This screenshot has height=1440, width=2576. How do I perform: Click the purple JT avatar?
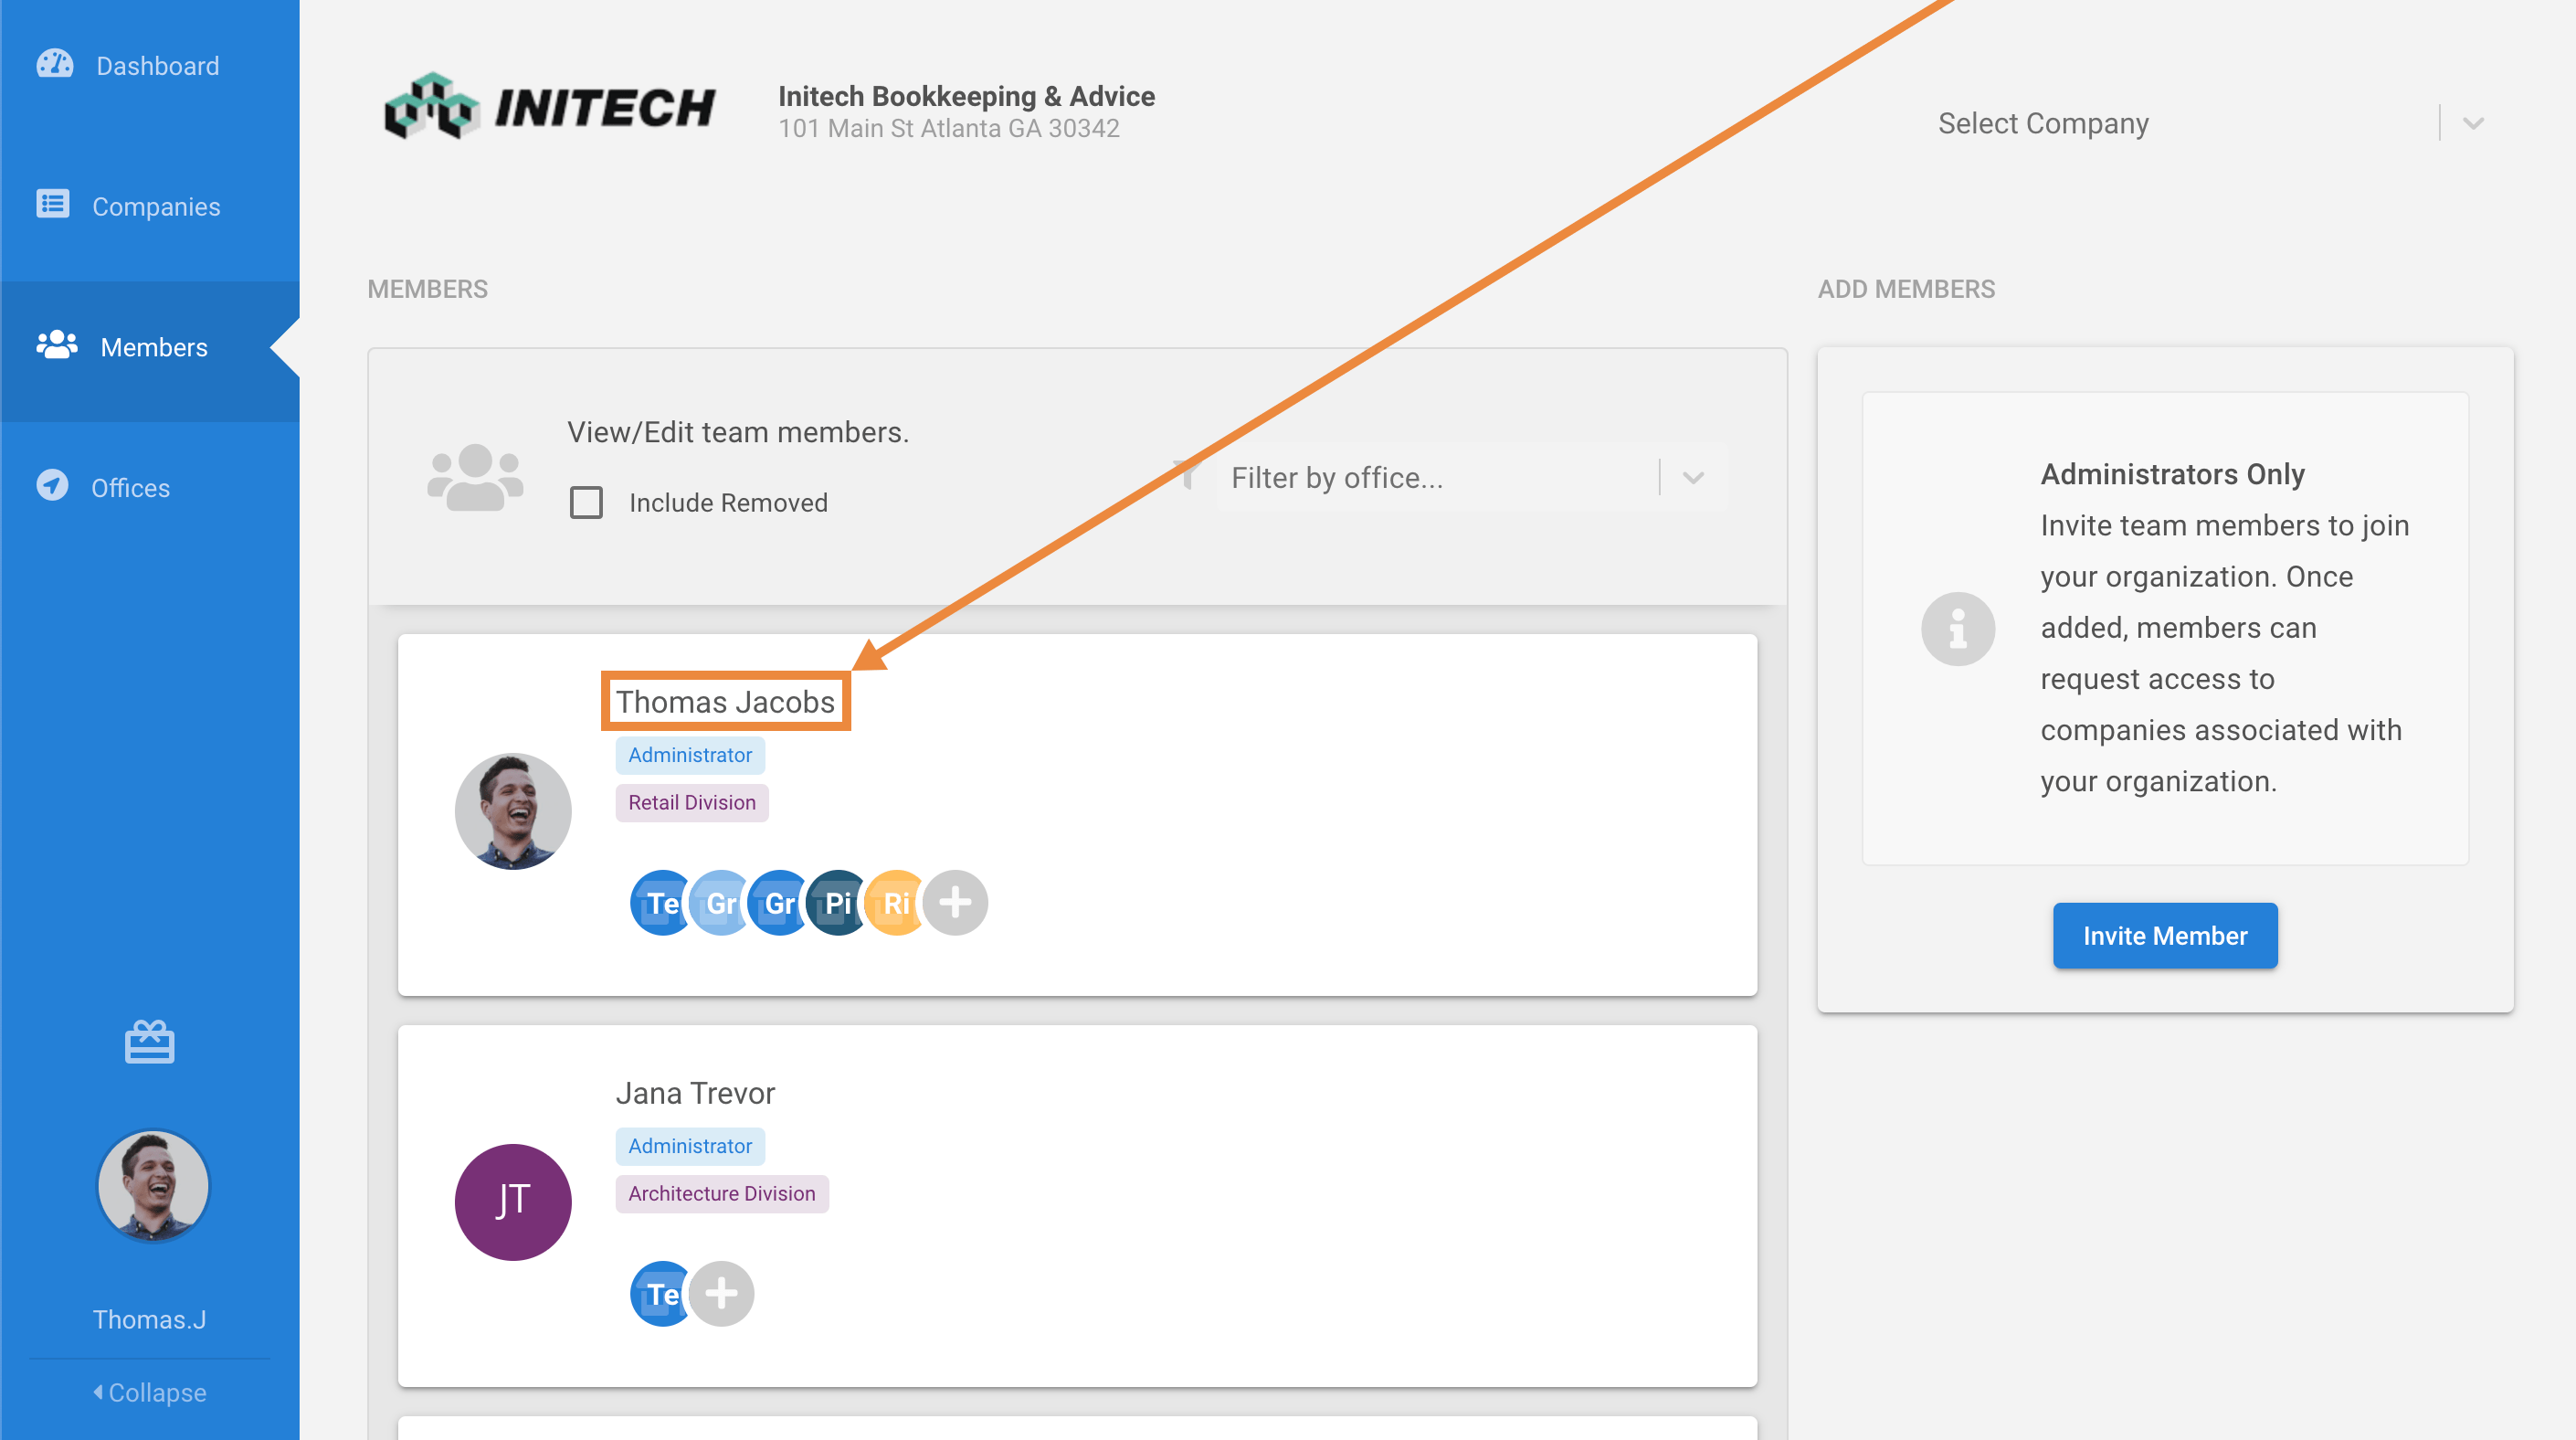513,1202
